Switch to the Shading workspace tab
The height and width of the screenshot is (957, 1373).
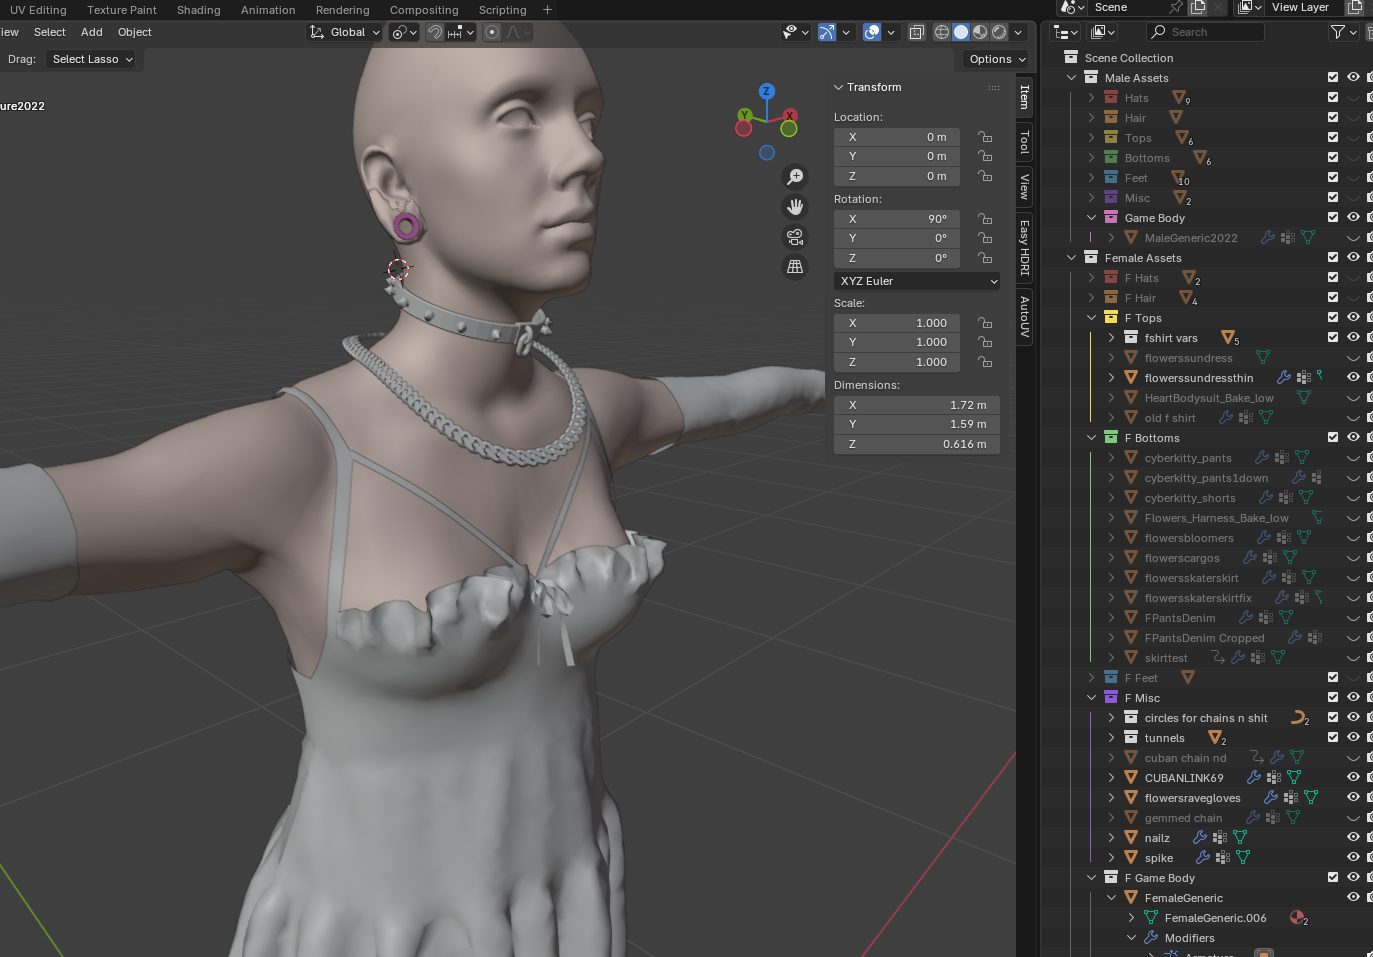(198, 10)
